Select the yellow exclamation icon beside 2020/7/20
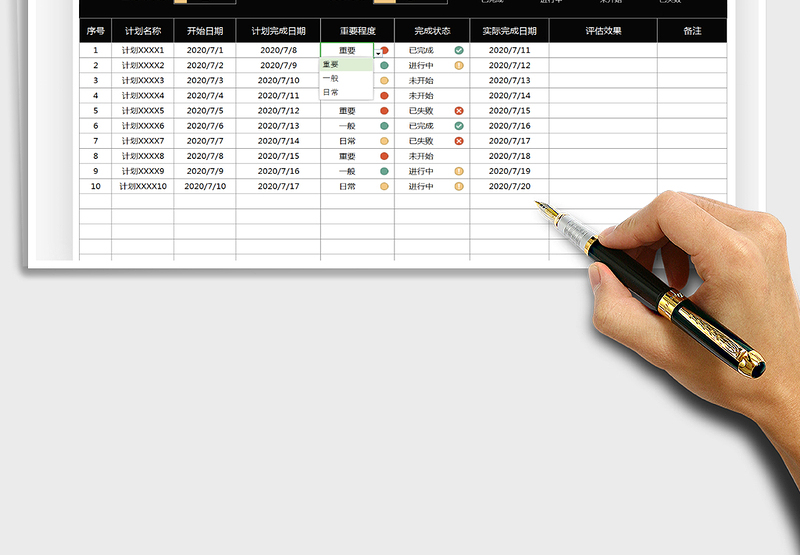The width and height of the screenshot is (800, 555). pyautogui.click(x=459, y=186)
